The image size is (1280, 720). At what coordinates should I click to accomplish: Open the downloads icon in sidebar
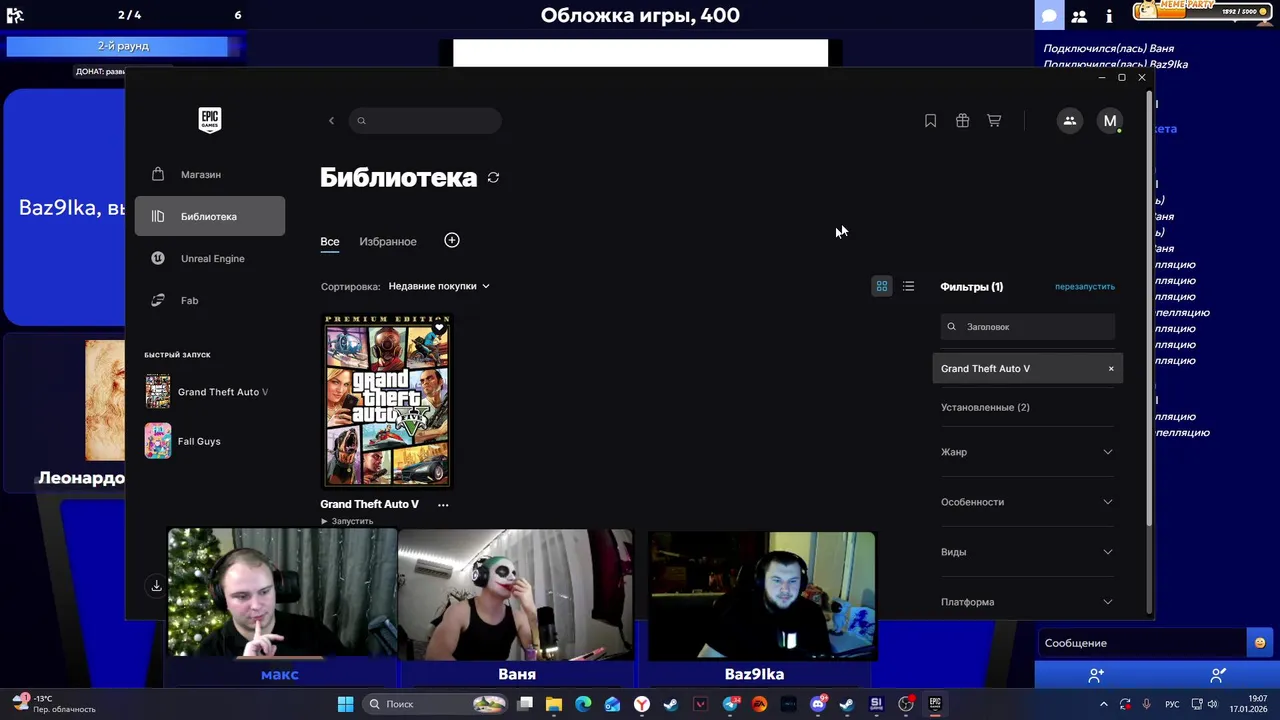[x=156, y=587]
